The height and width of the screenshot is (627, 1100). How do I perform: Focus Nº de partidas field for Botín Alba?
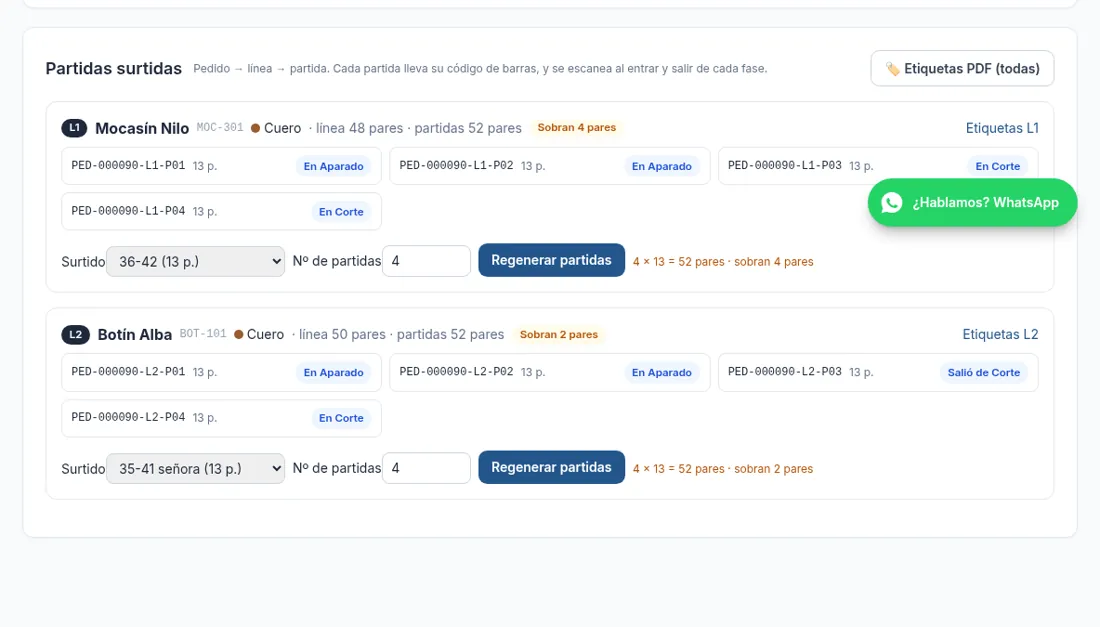[x=427, y=468]
